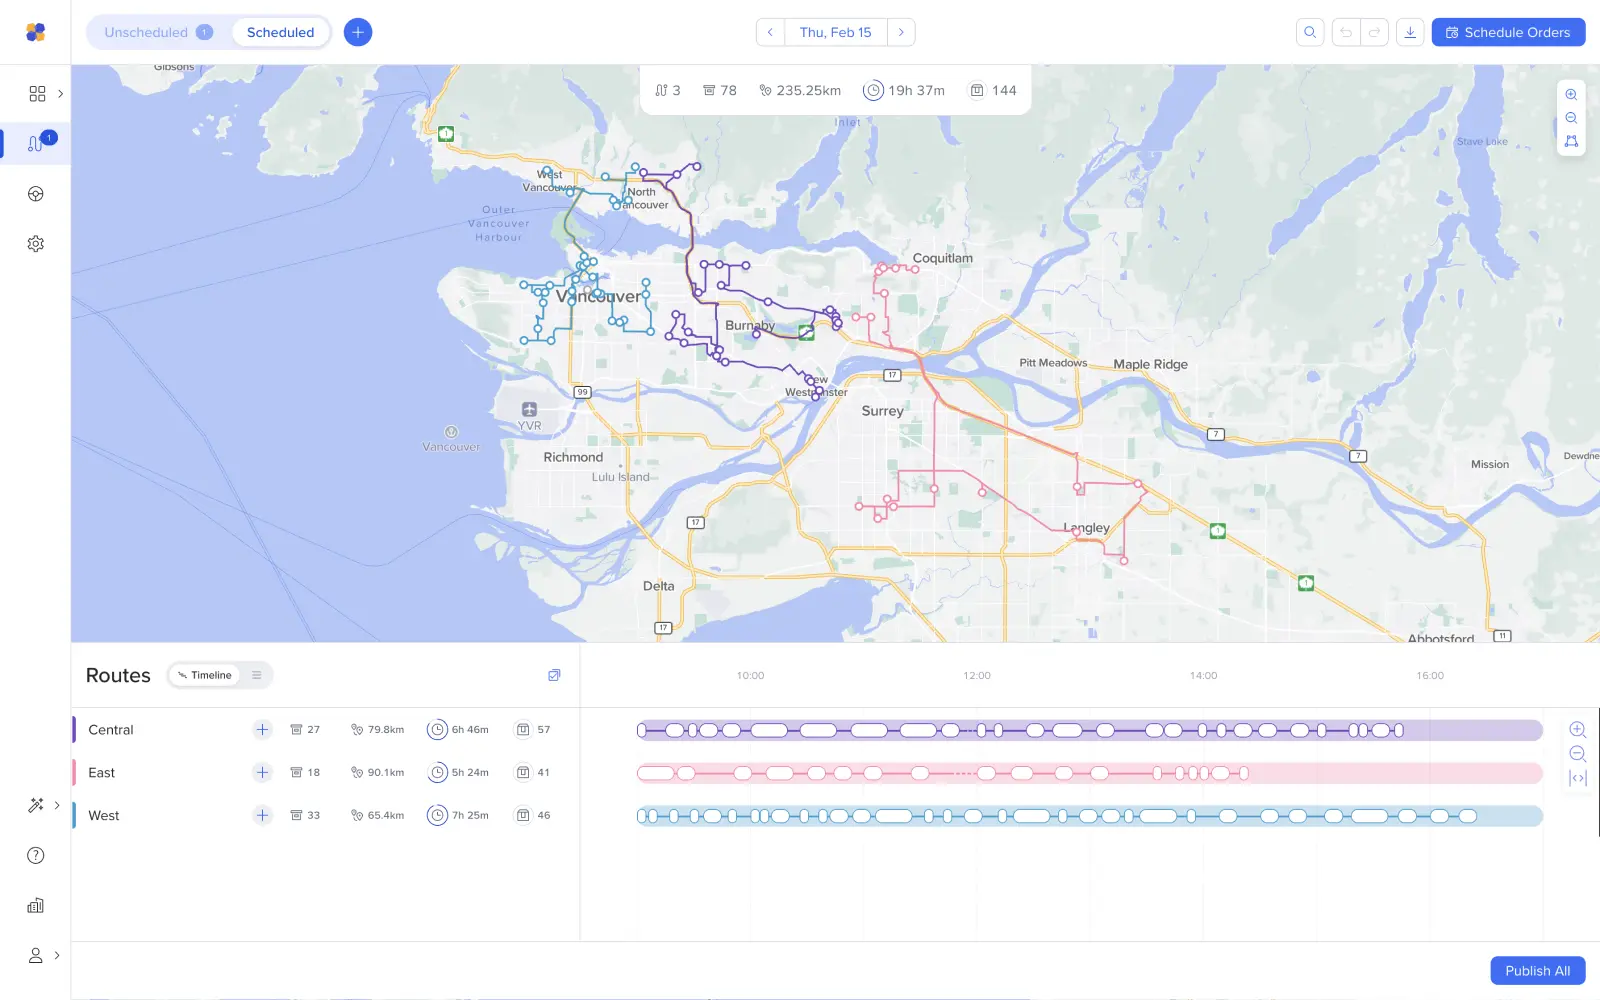This screenshot has height=1000, width=1600.
Task: Activate the polygon/lasso selection tool on the map
Action: pyautogui.click(x=1571, y=140)
